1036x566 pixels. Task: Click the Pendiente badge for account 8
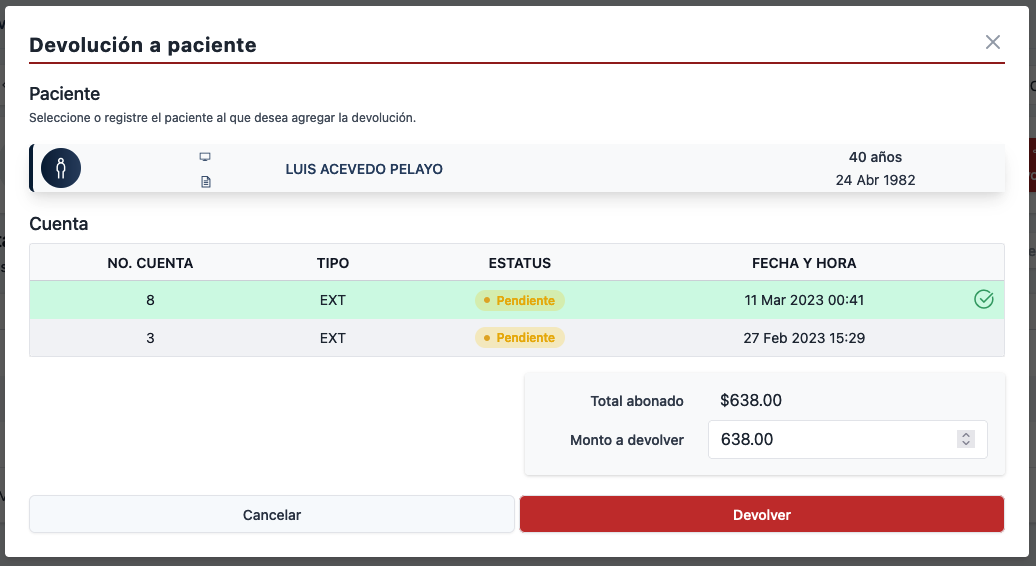coord(520,300)
